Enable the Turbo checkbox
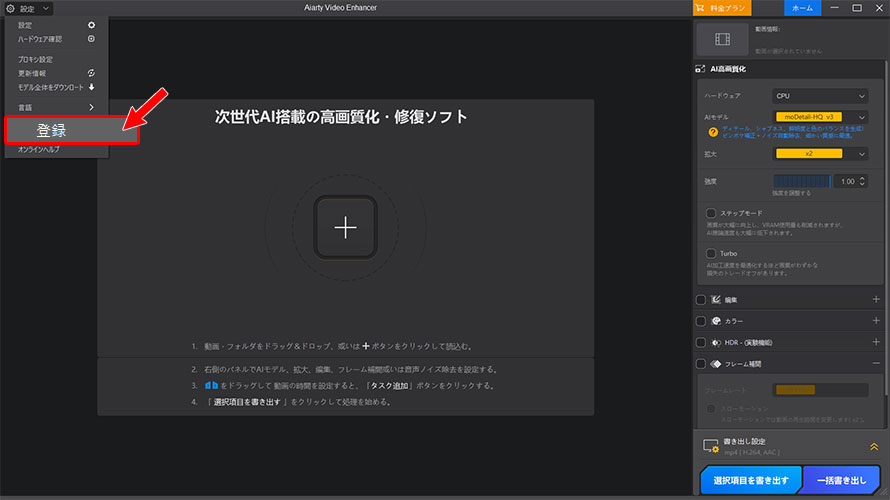Image resolution: width=890 pixels, height=500 pixels. 711,254
